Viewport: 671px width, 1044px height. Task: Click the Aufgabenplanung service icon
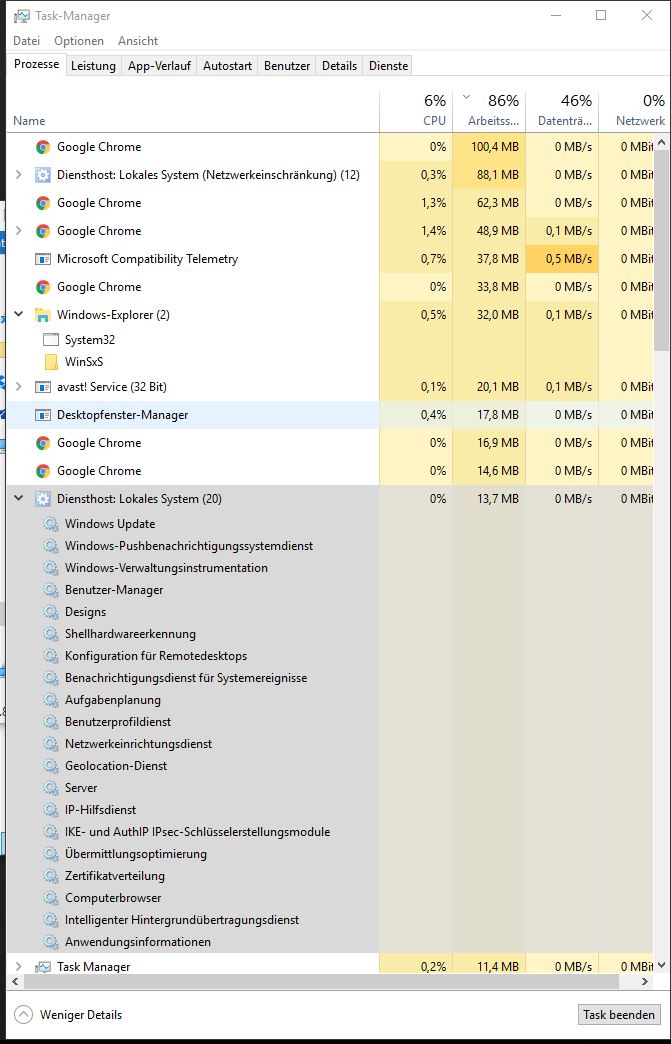click(51, 700)
